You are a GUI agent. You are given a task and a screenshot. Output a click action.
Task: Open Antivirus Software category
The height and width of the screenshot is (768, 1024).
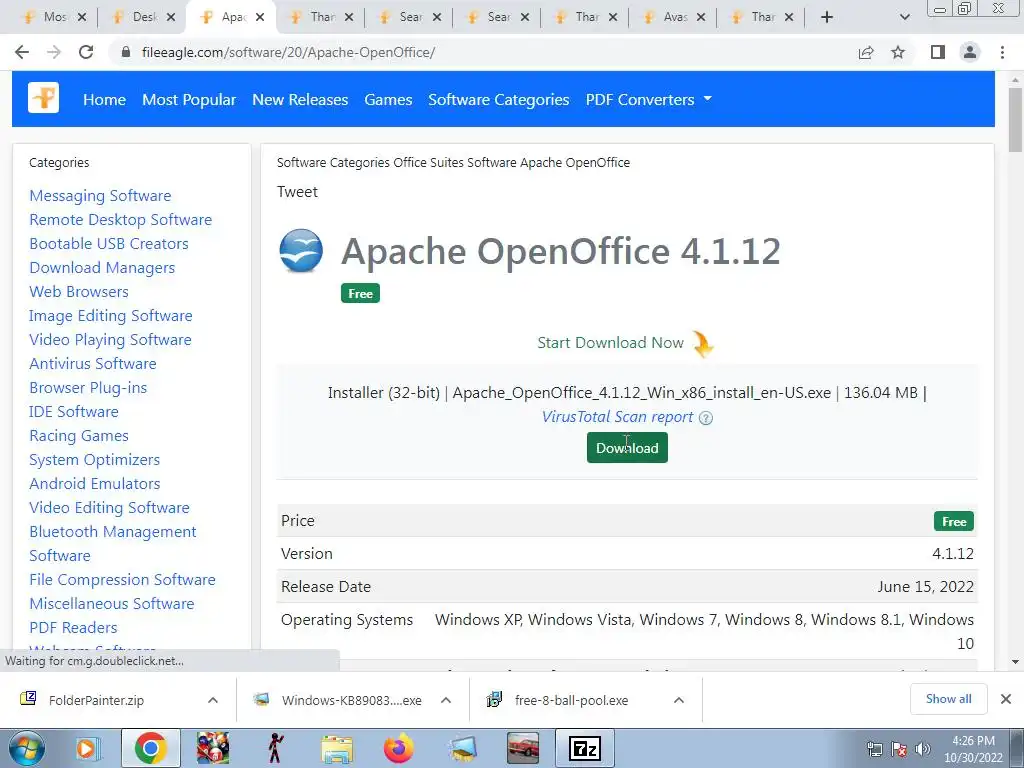click(x=93, y=364)
